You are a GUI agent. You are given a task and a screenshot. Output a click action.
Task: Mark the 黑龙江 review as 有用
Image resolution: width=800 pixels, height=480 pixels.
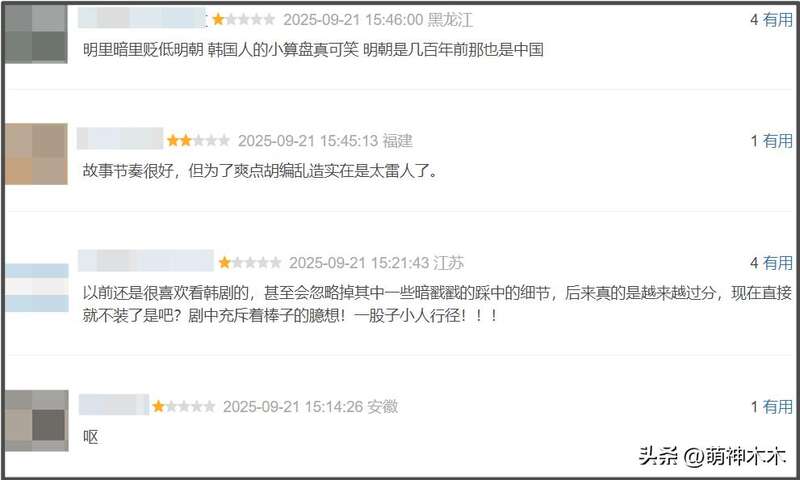[778, 20]
